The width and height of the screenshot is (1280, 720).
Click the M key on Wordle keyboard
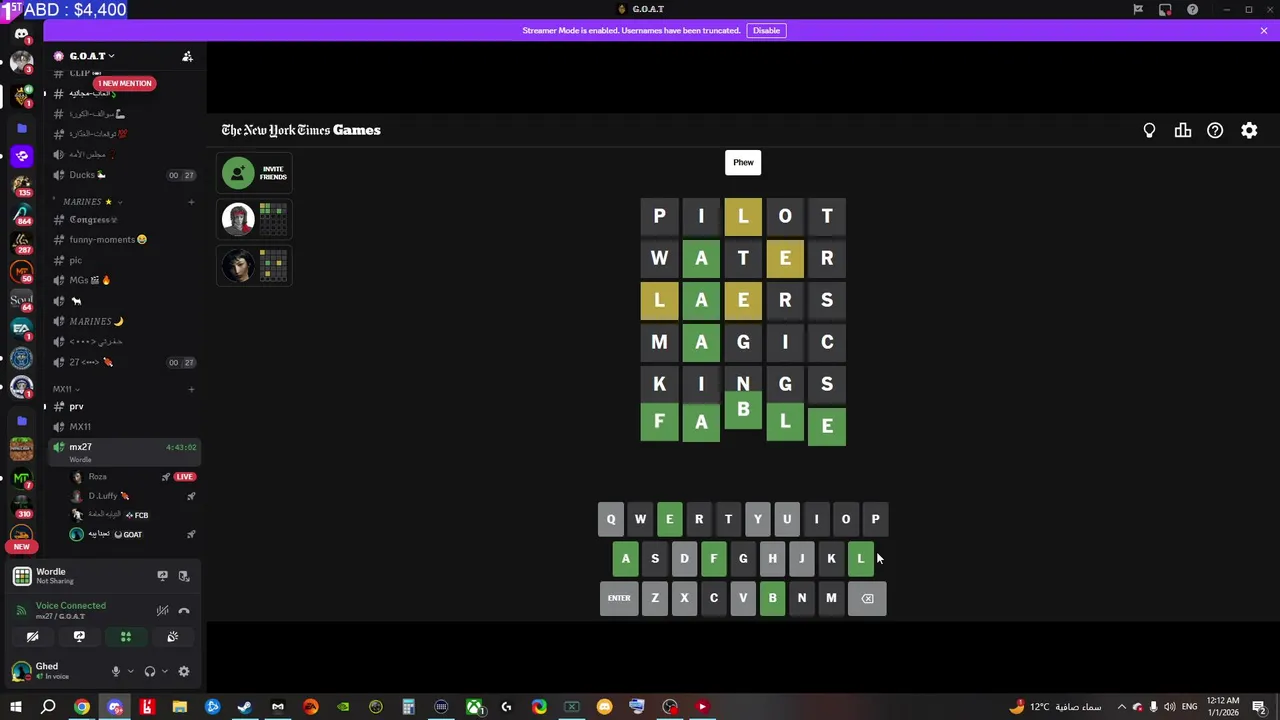click(831, 598)
